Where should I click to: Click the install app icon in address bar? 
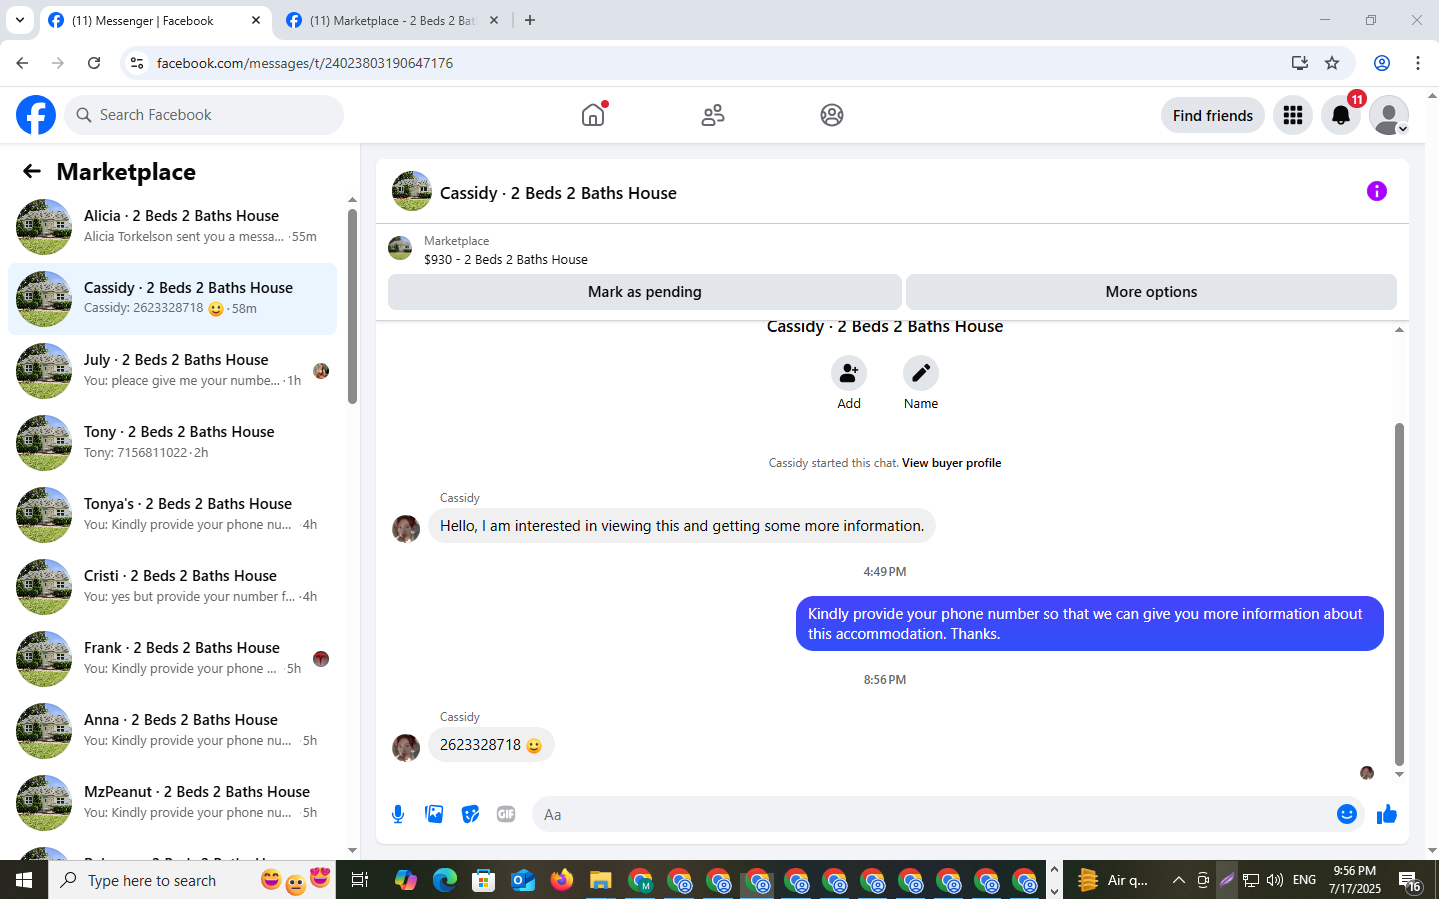pyautogui.click(x=1300, y=63)
